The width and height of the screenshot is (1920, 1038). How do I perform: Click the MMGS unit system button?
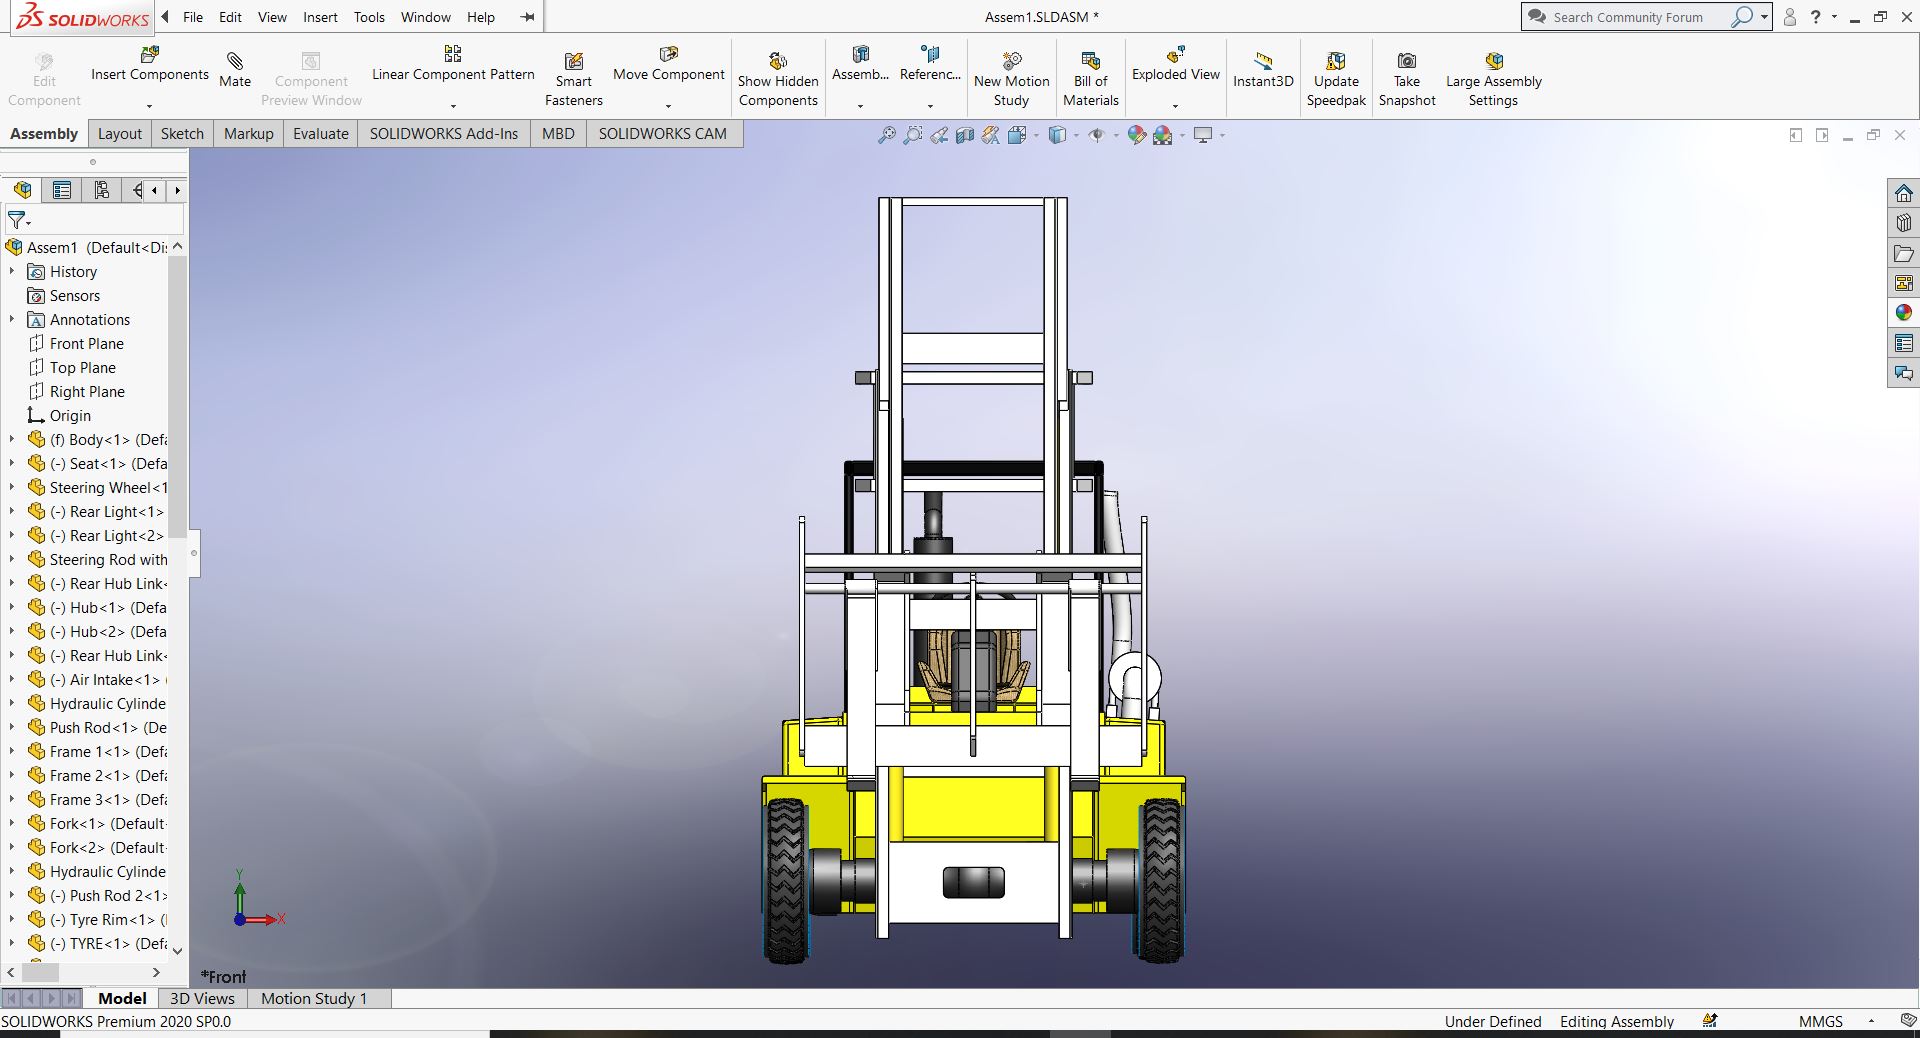pos(1820,1021)
